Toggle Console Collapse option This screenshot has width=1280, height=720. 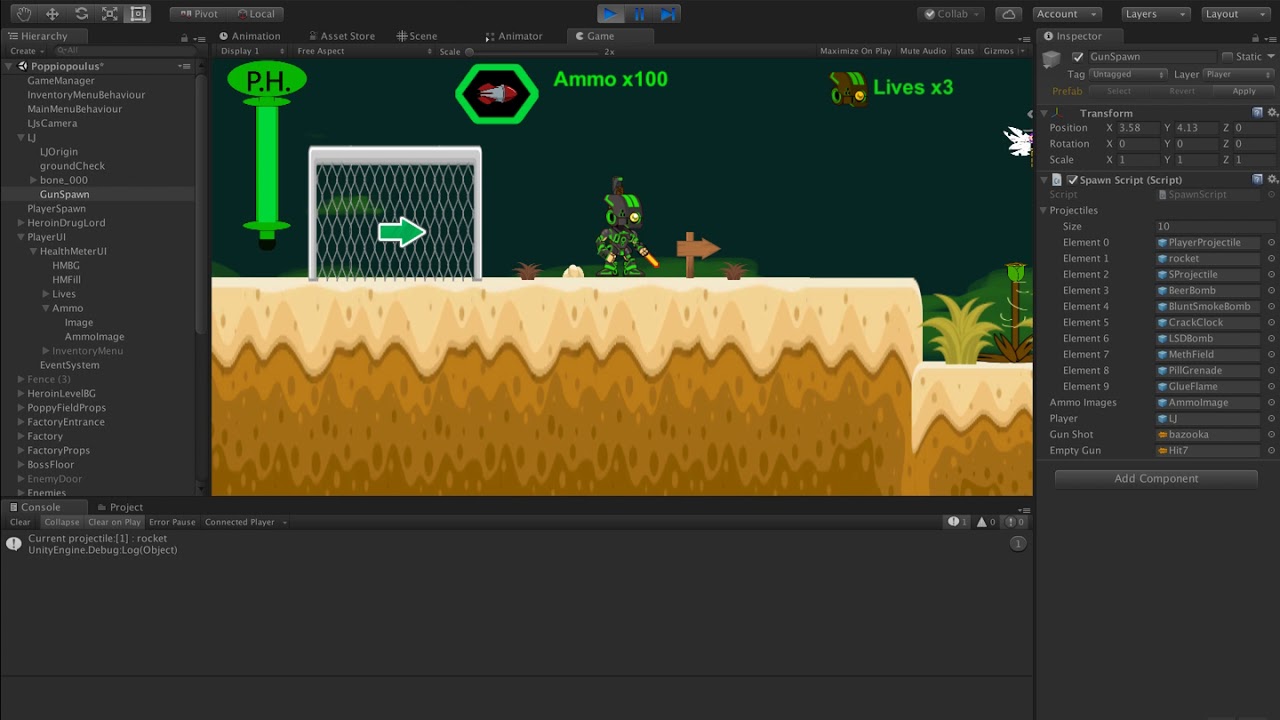[61, 522]
